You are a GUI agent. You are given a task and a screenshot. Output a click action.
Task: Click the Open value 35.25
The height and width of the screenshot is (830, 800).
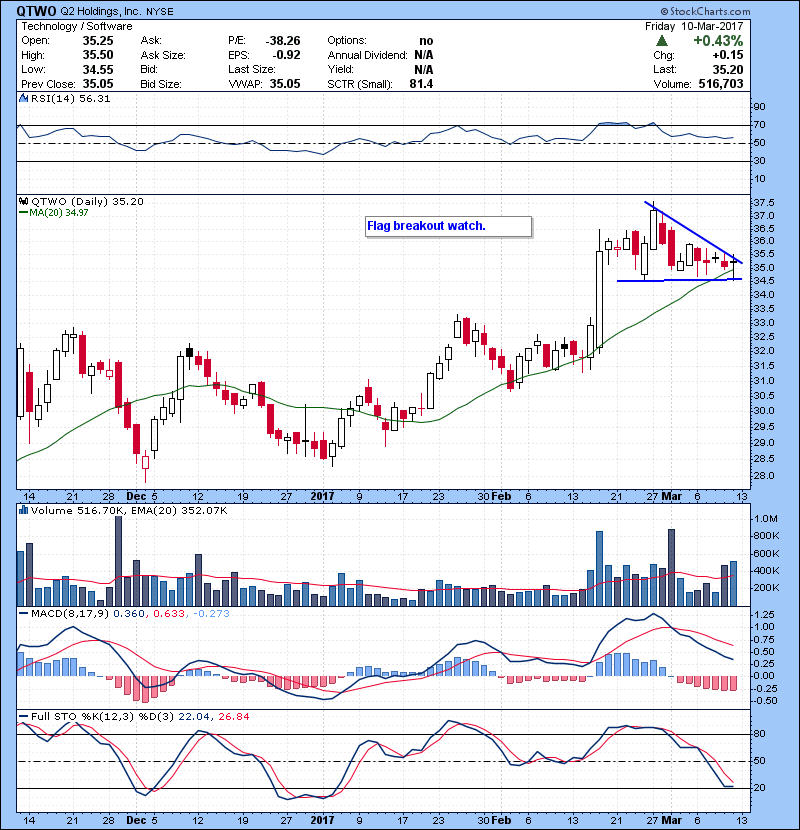[98, 41]
